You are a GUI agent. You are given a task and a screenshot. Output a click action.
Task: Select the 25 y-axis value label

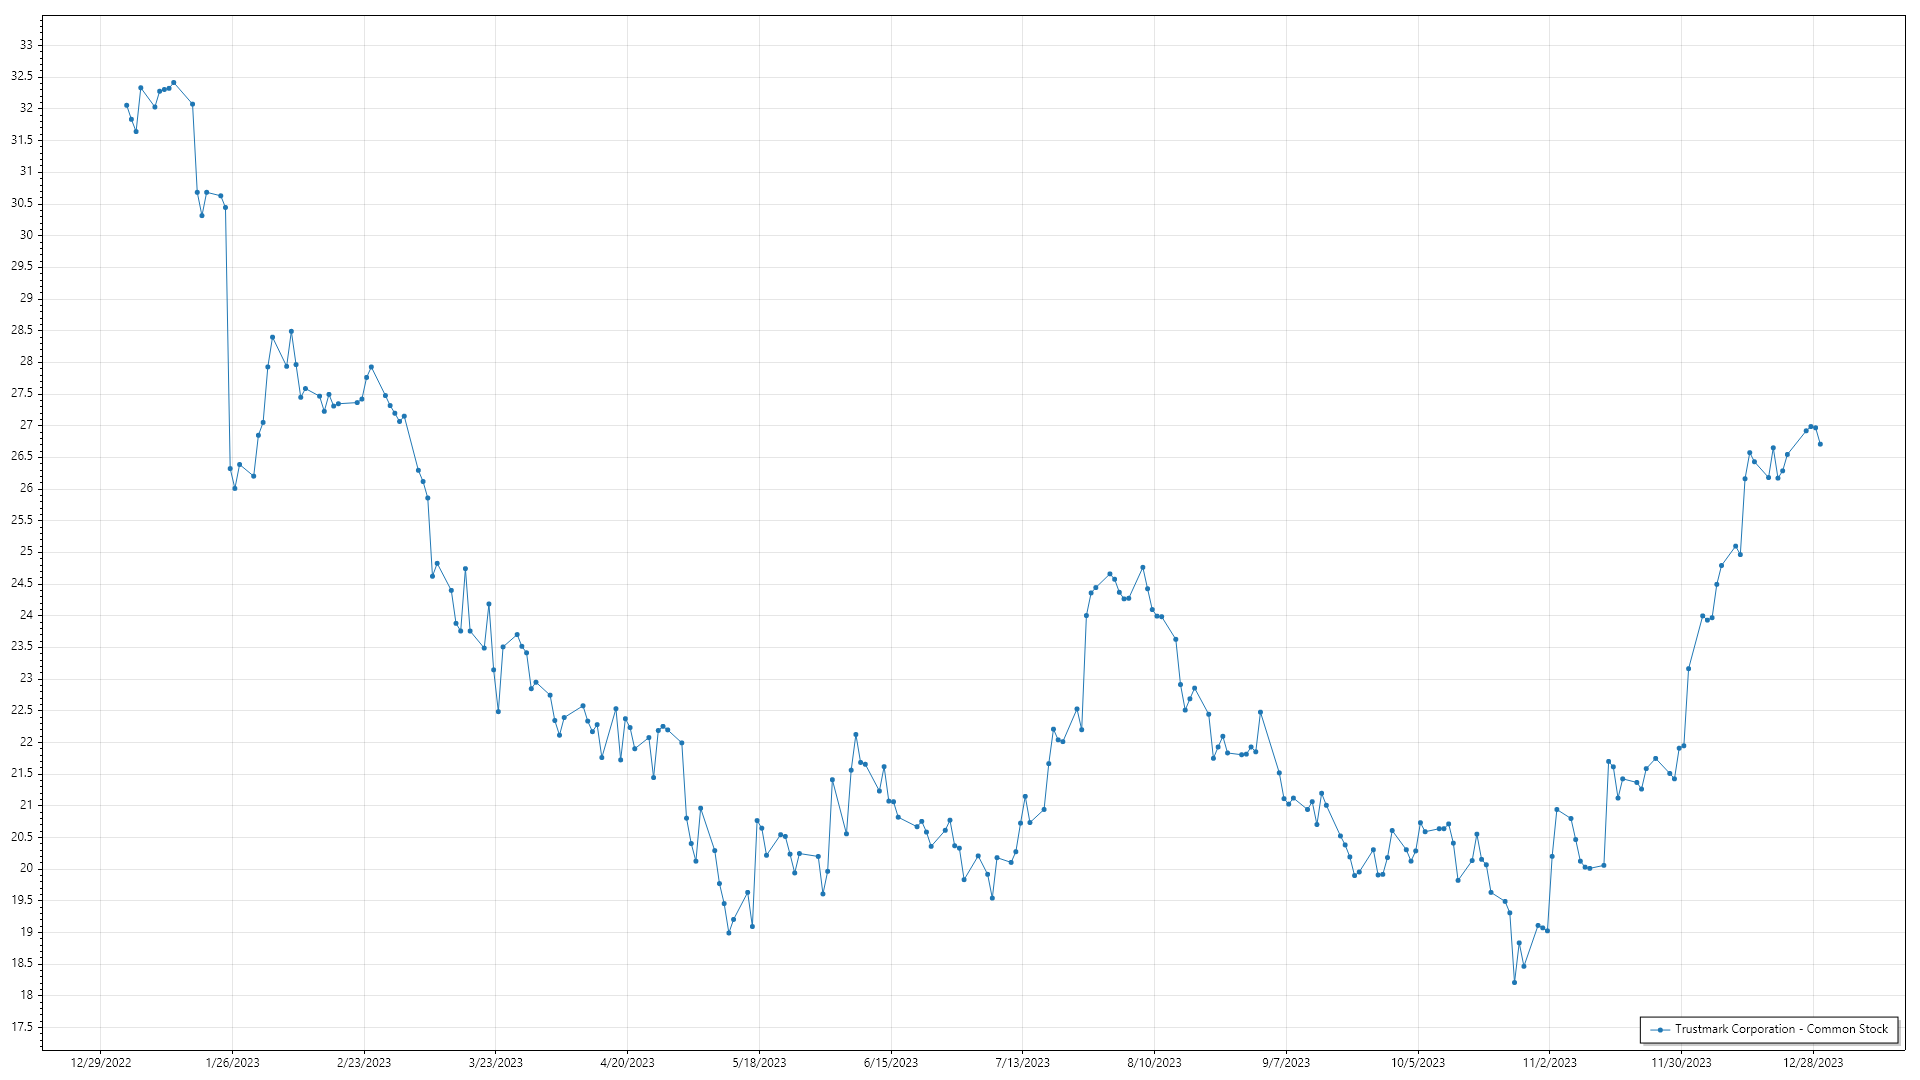(x=26, y=552)
